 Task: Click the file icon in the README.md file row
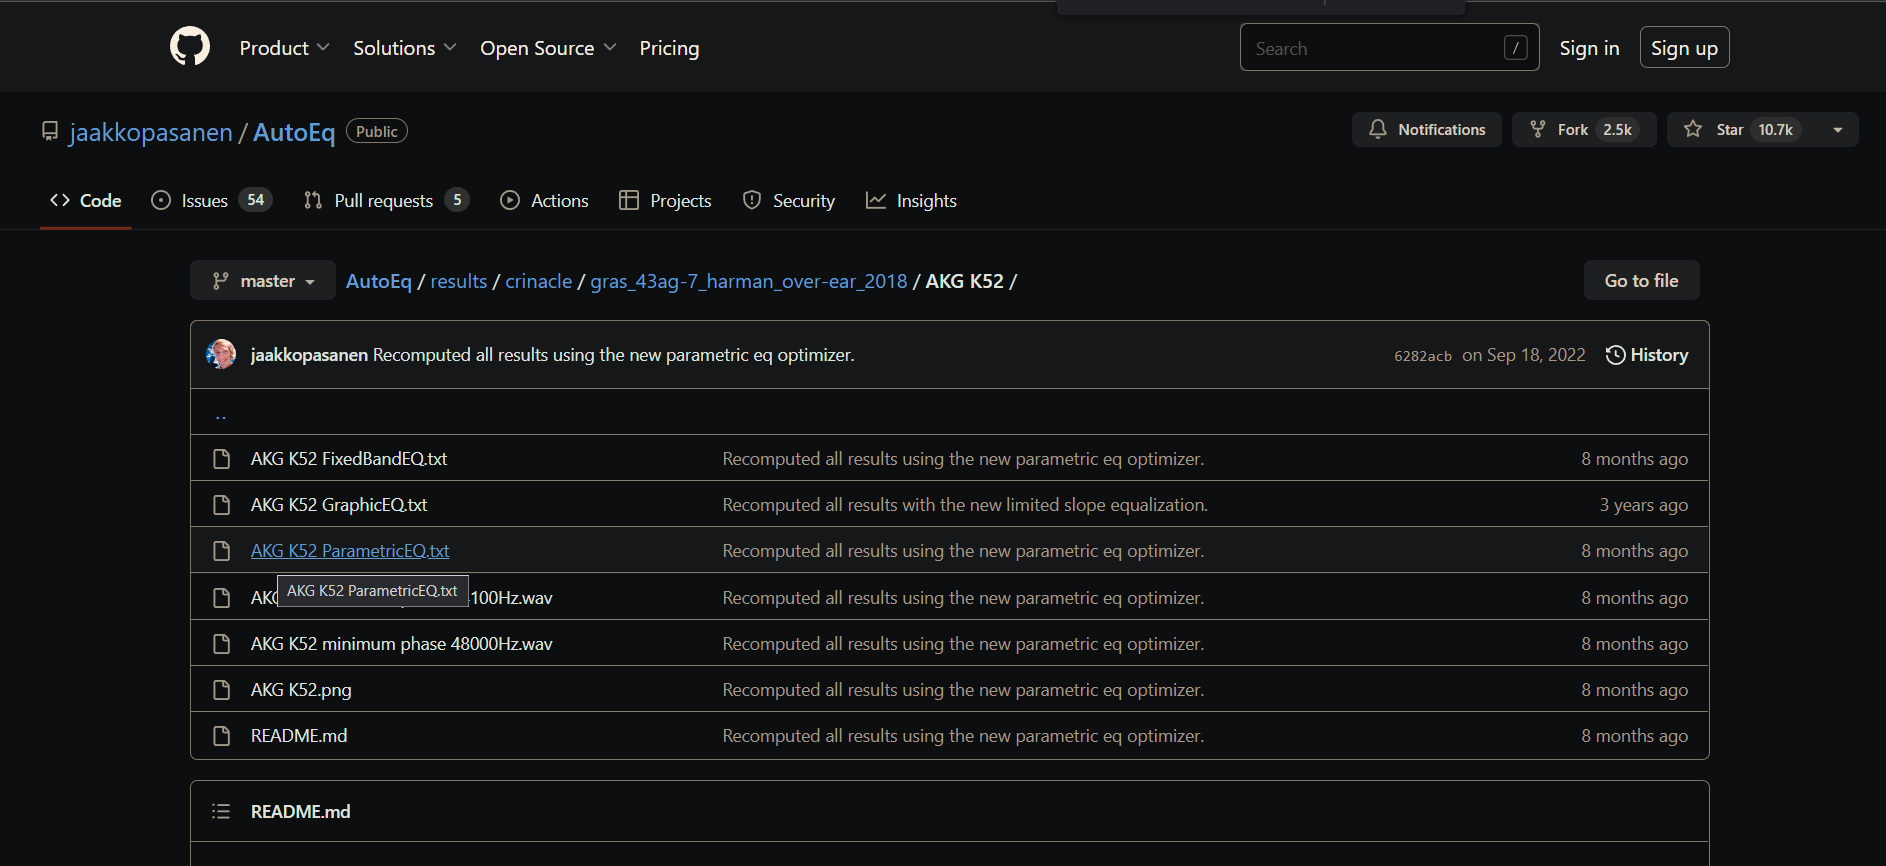(x=222, y=736)
